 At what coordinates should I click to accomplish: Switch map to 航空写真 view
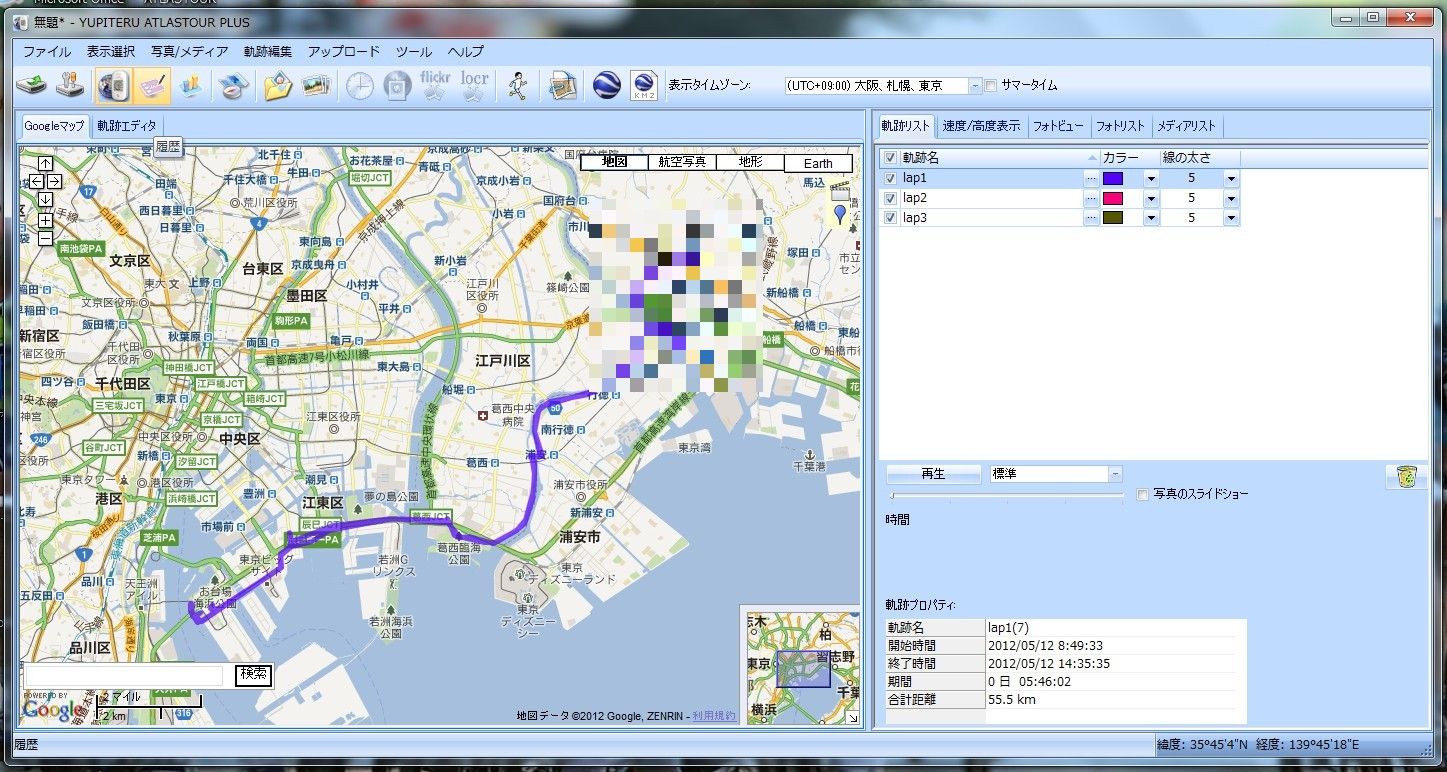tap(682, 162)
